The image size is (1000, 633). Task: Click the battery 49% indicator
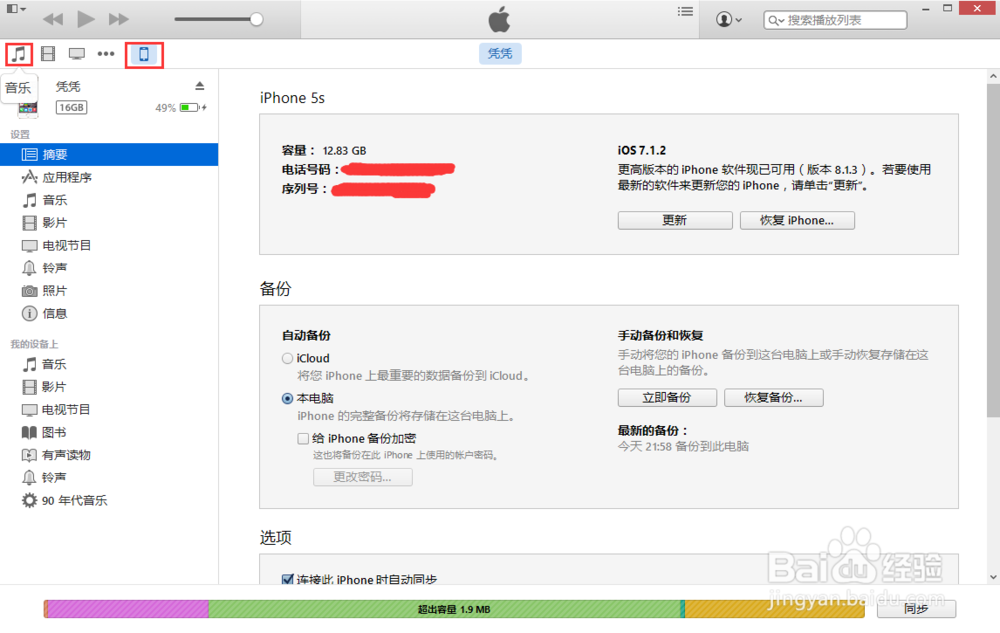pyautogui.click(x=180, y=108)
